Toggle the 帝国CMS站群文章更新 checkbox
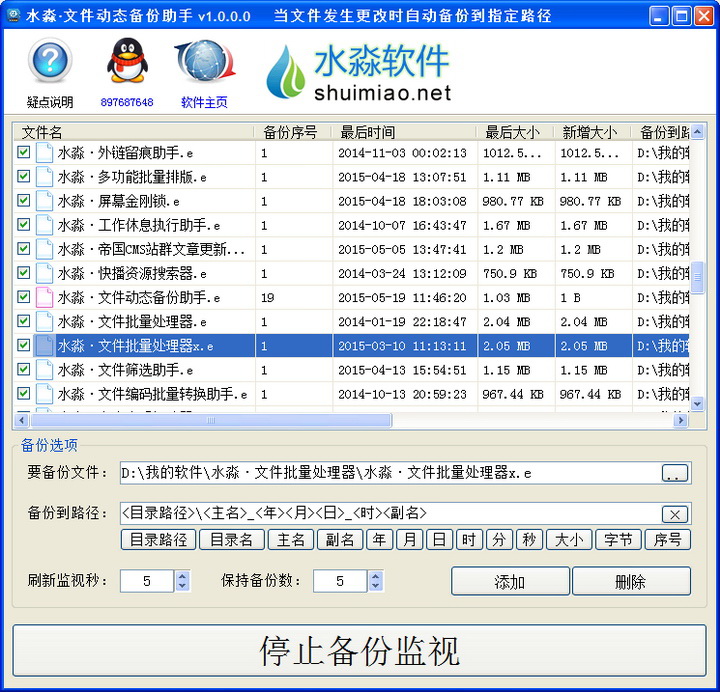This screenshot has height=692, width=720. (x=23, y=248)
